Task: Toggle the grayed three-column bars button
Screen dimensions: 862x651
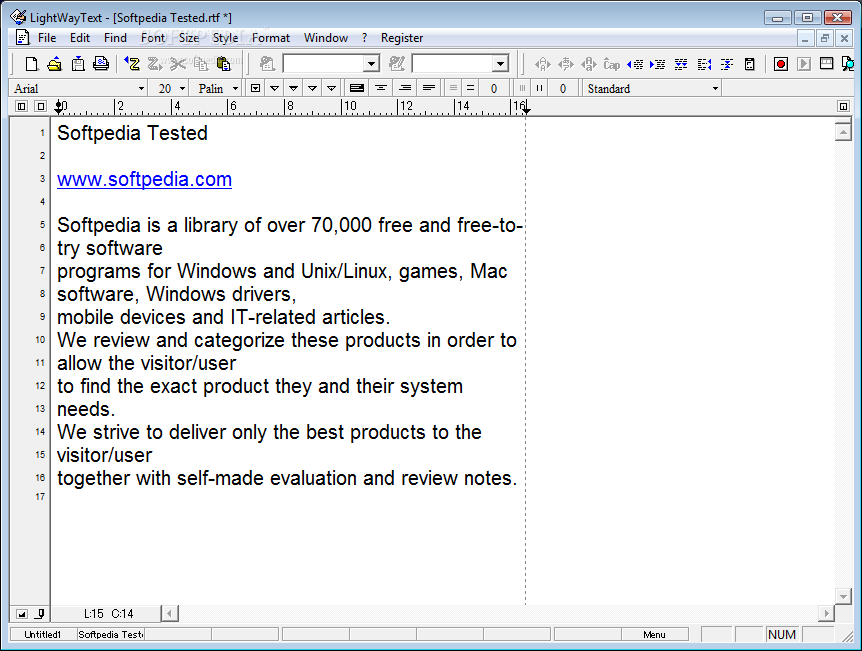Action: [x=522, y=88]
